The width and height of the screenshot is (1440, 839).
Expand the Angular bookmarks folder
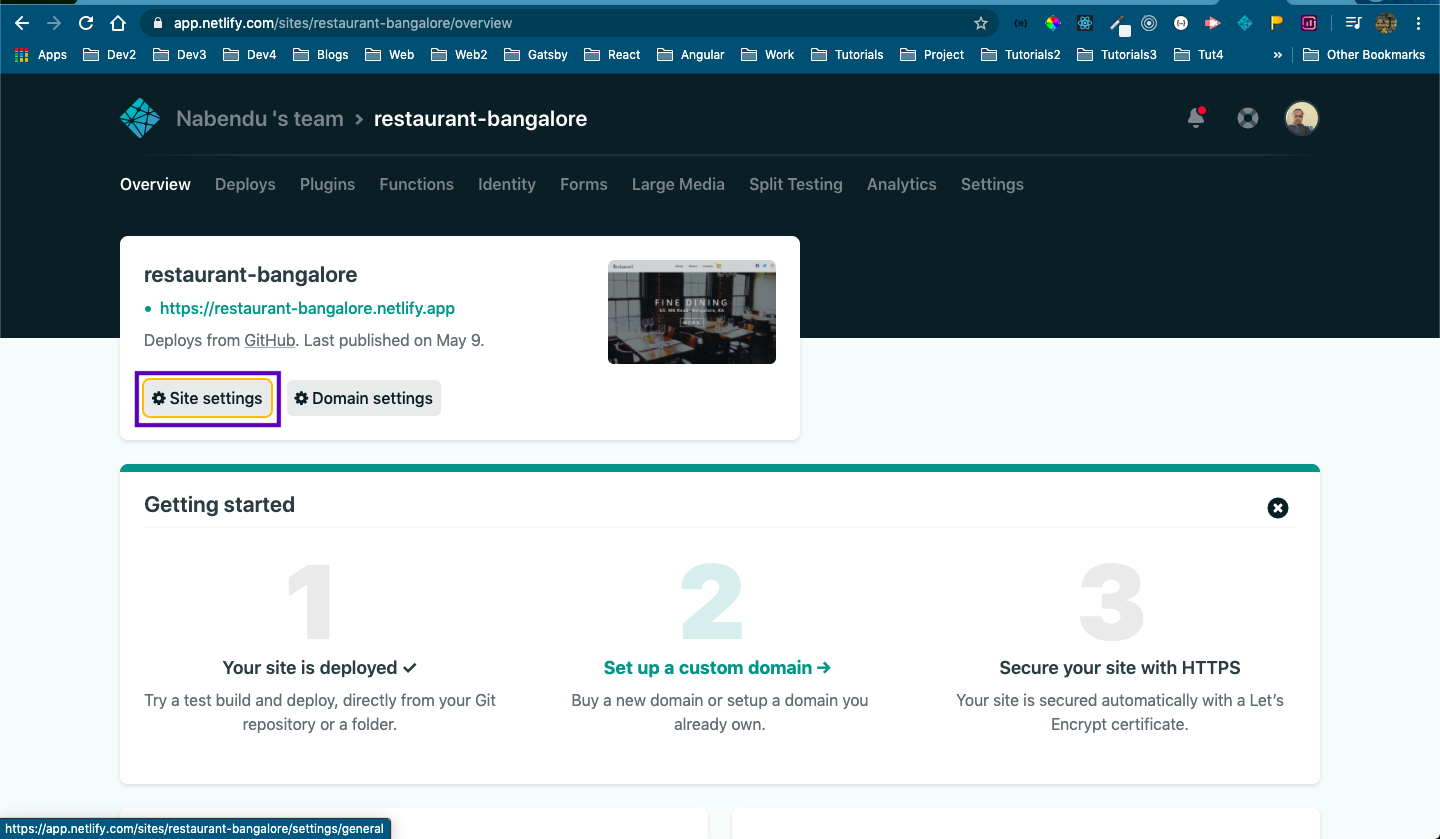(x=690, y=55)
